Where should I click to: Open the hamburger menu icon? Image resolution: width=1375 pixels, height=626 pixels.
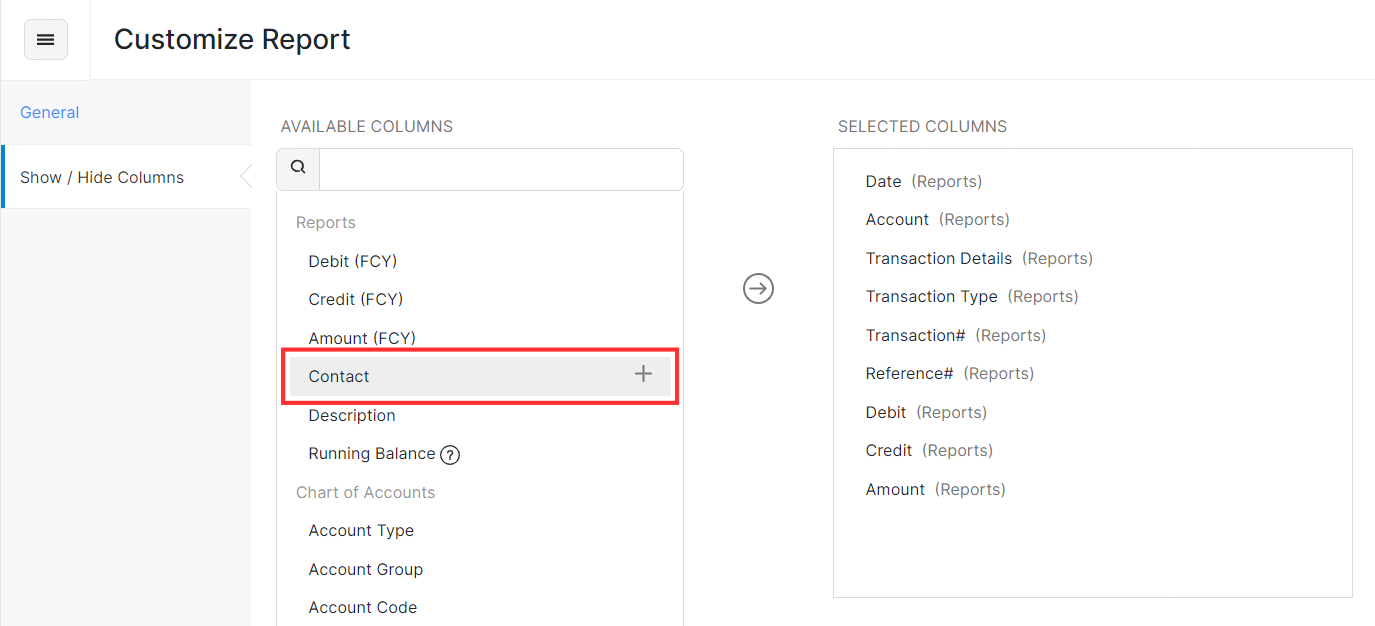tap(45, 39)
